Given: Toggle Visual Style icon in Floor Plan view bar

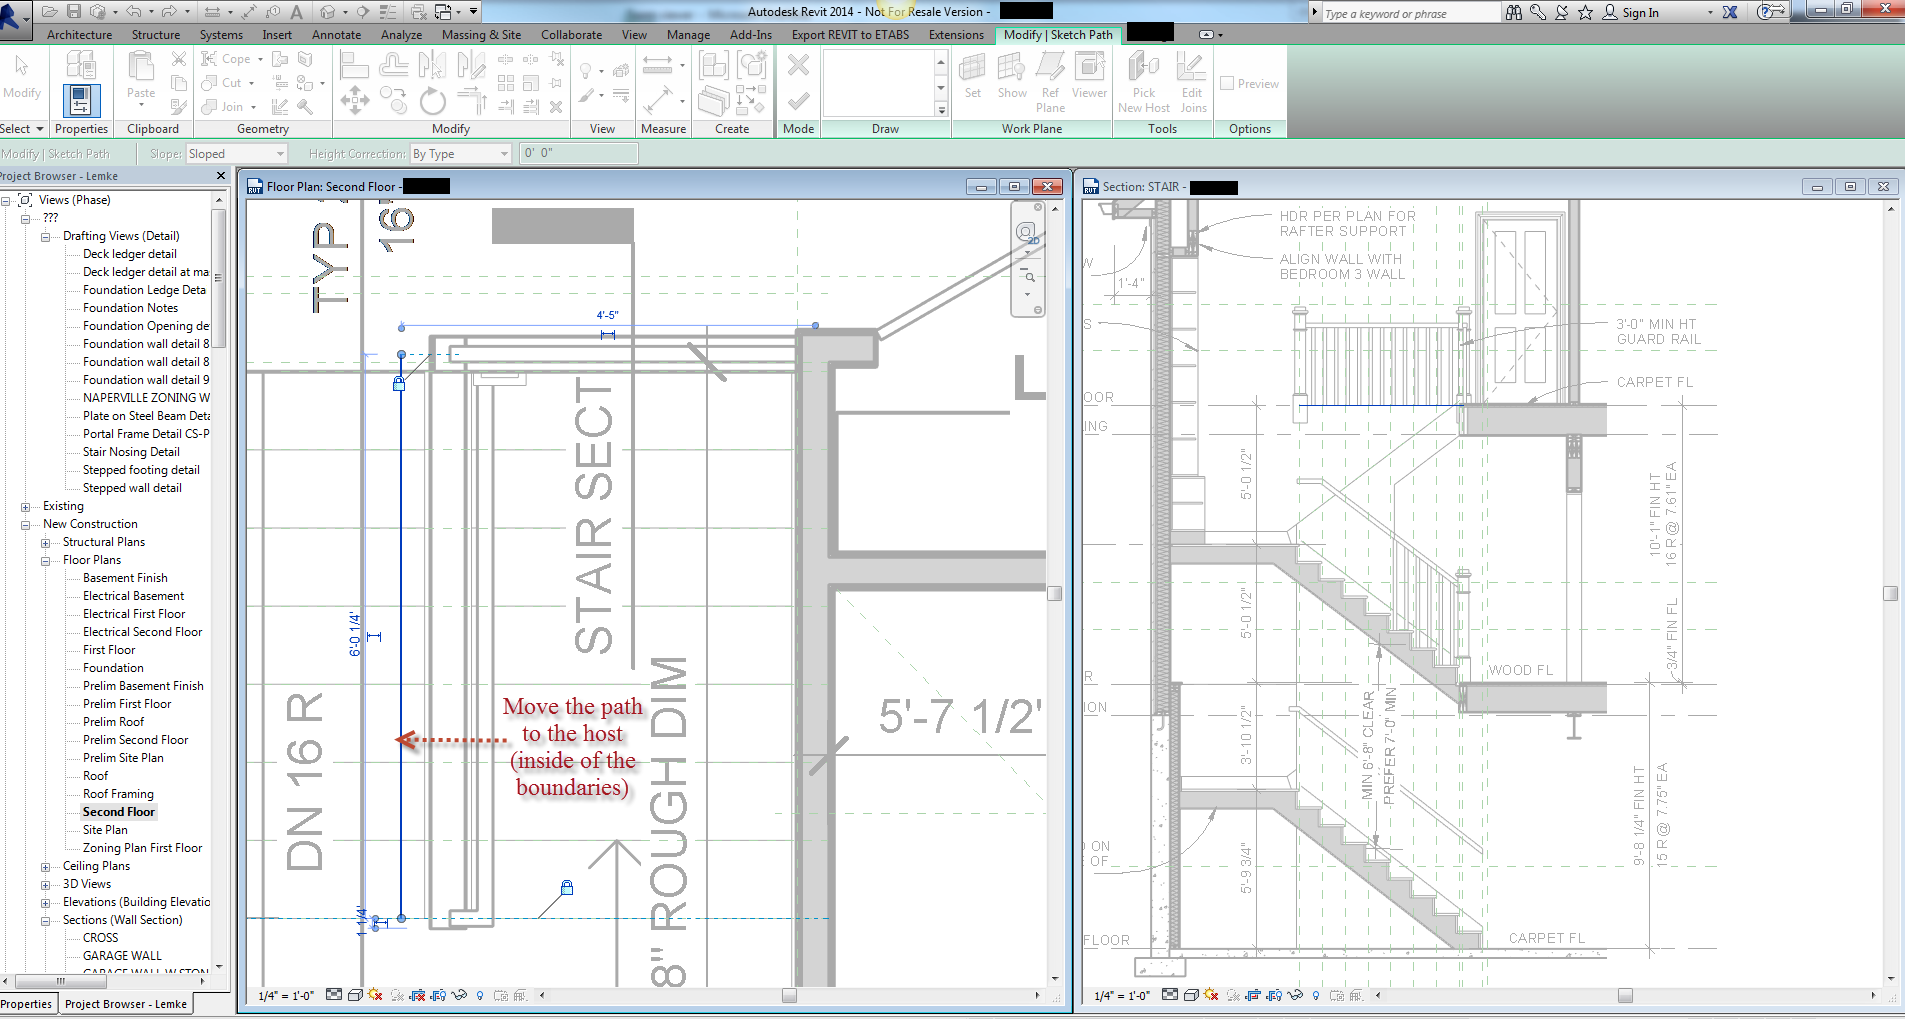Looking at the screenshot, I should pos(355,995).
